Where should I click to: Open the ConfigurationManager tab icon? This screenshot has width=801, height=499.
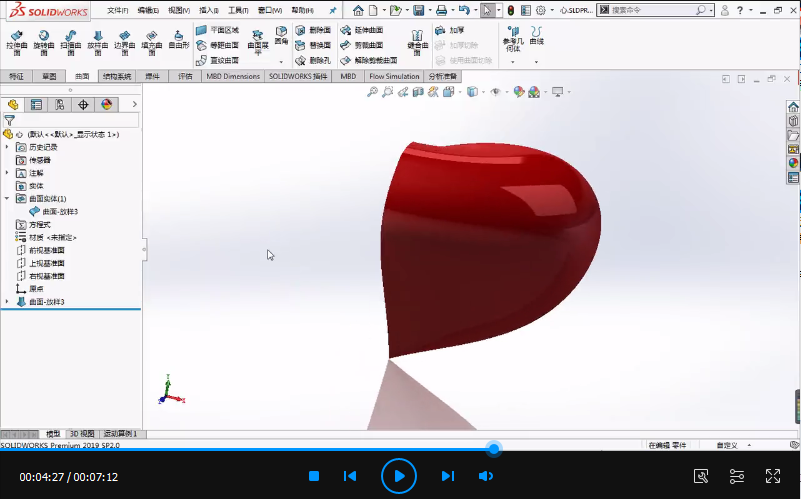[60, 105]
